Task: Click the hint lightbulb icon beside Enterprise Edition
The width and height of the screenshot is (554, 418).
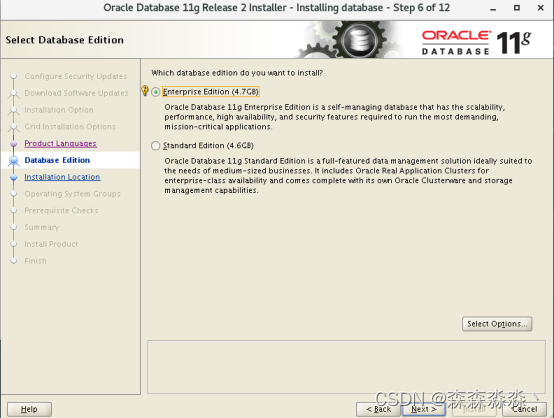Action: pyautogui.click(x=145, y=90)
